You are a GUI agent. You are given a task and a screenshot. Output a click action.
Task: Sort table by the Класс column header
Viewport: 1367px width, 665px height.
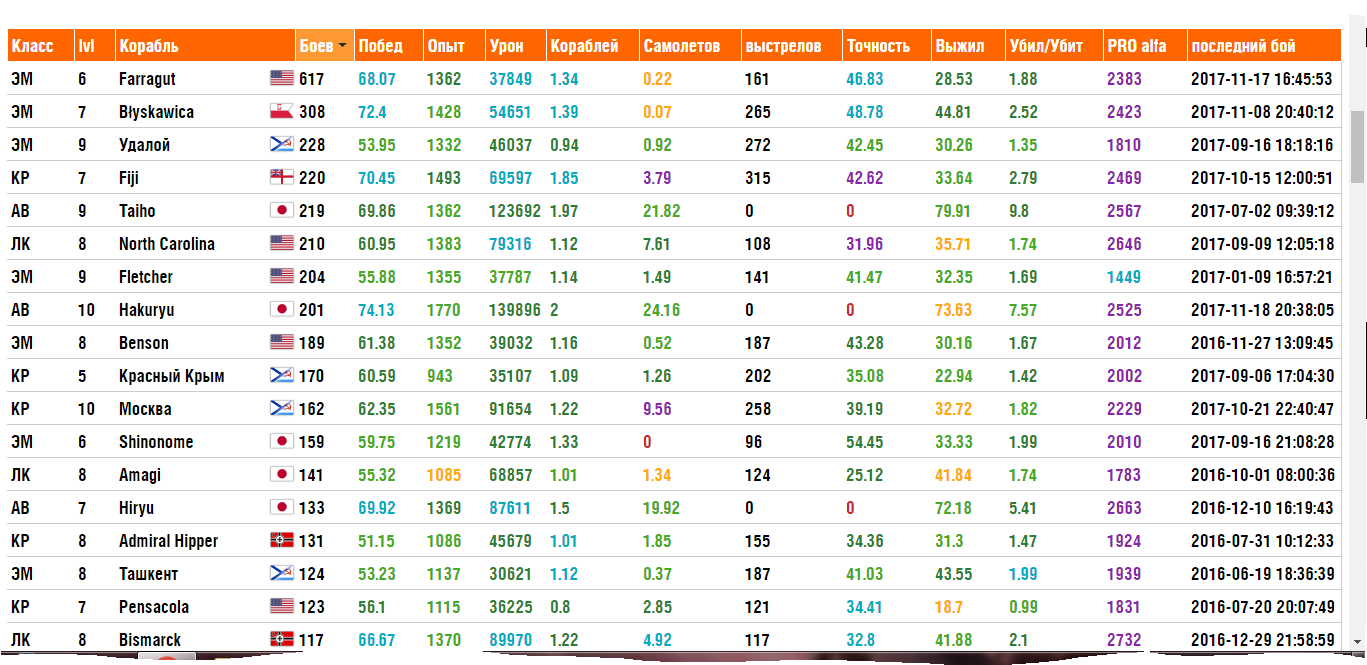coord(33,46)
